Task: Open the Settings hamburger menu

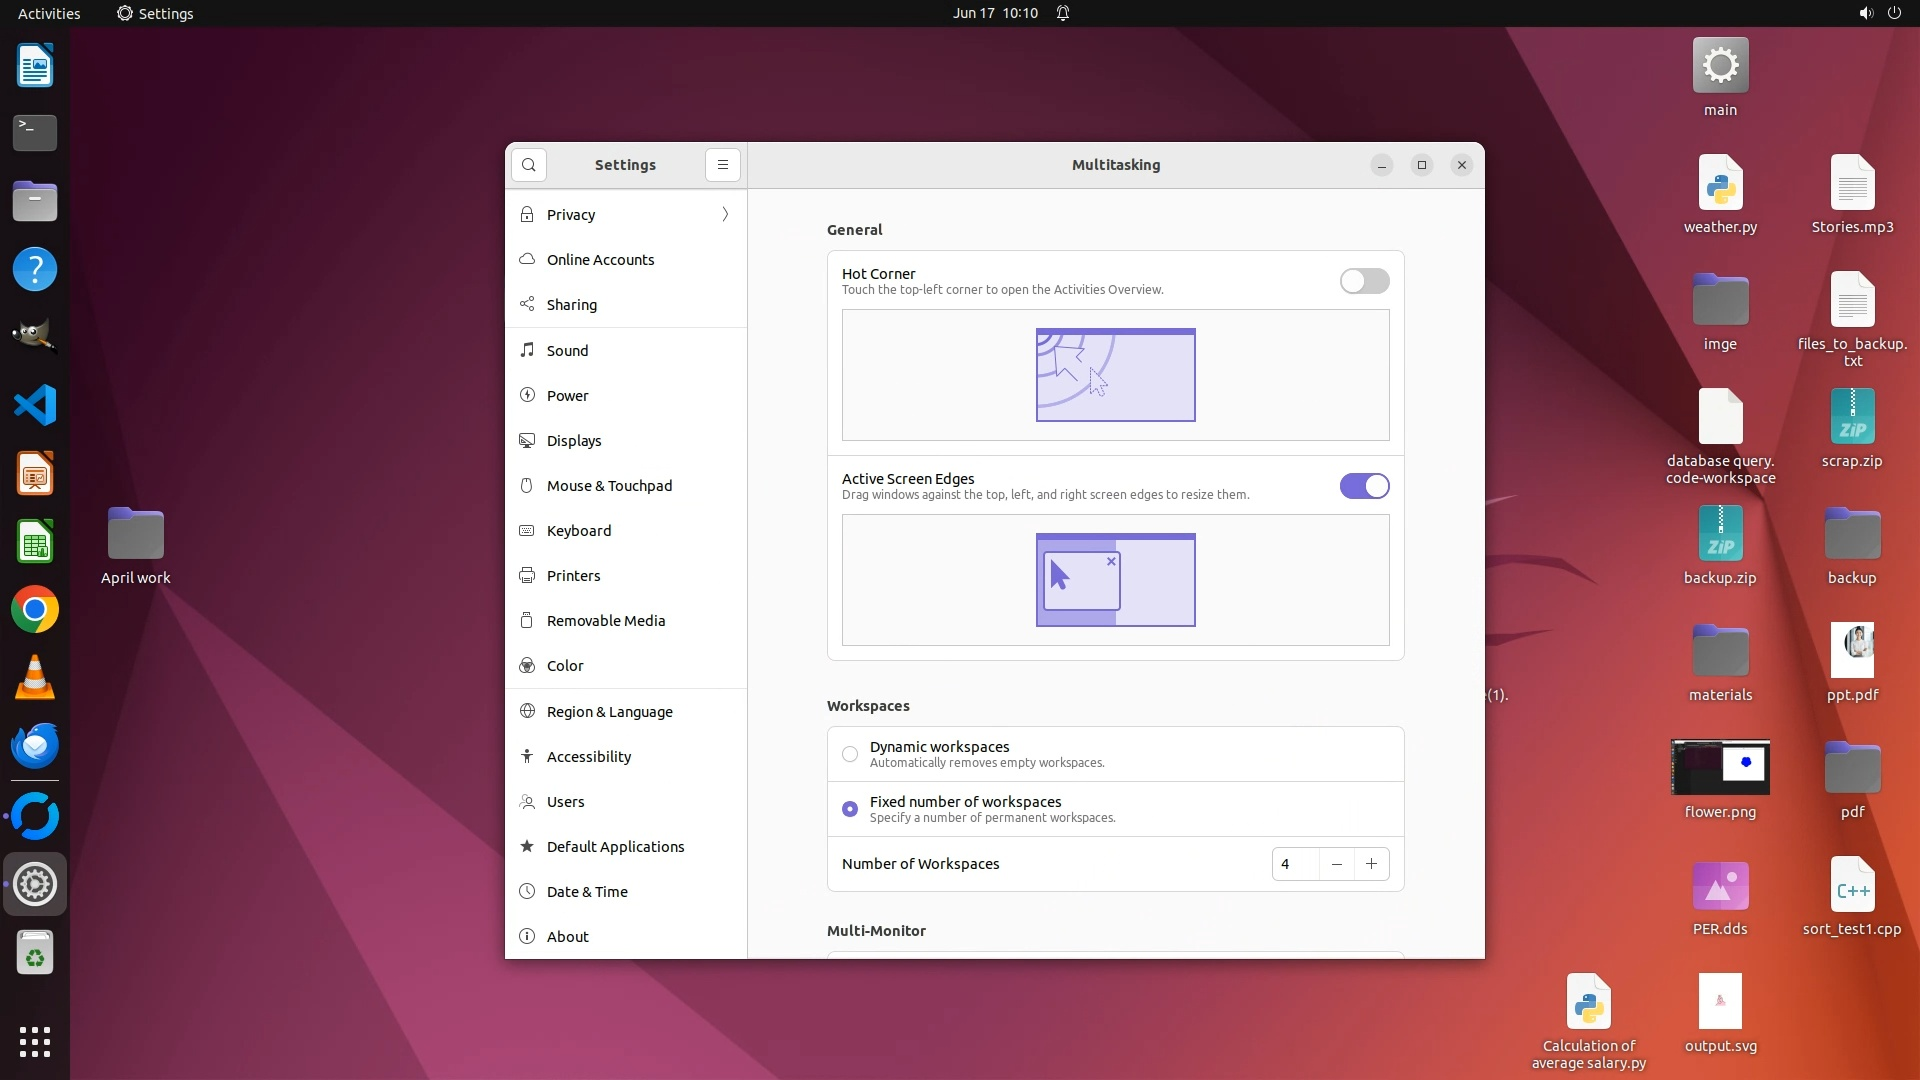Action: (723, 165)
